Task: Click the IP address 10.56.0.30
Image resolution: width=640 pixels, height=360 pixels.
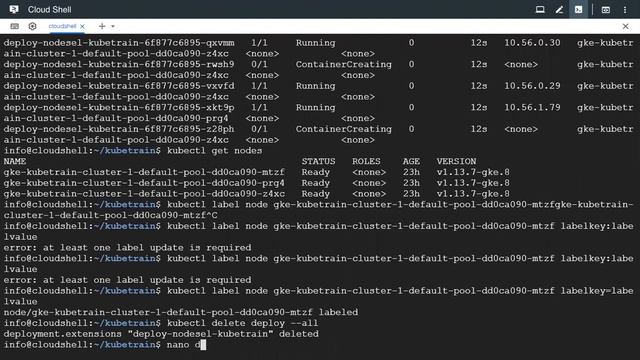Action: pyautogui.click(x=532, y=43)
